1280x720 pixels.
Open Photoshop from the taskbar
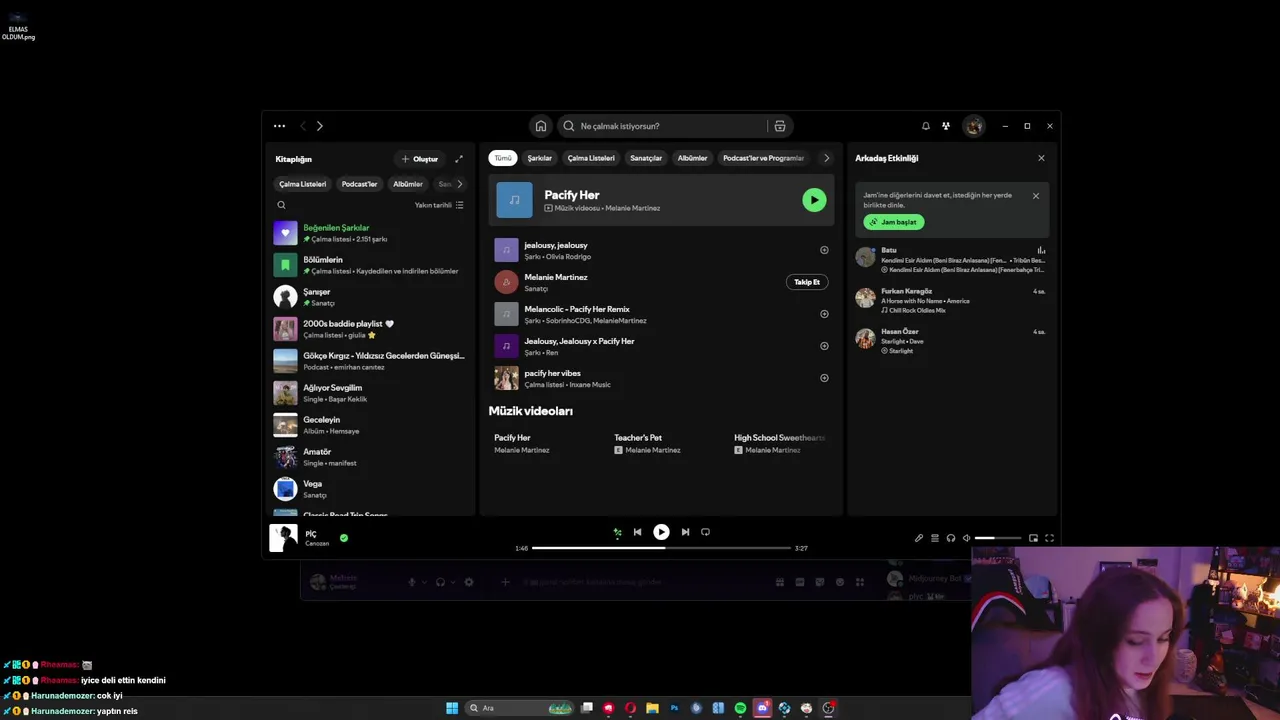(x=674, y=708)
